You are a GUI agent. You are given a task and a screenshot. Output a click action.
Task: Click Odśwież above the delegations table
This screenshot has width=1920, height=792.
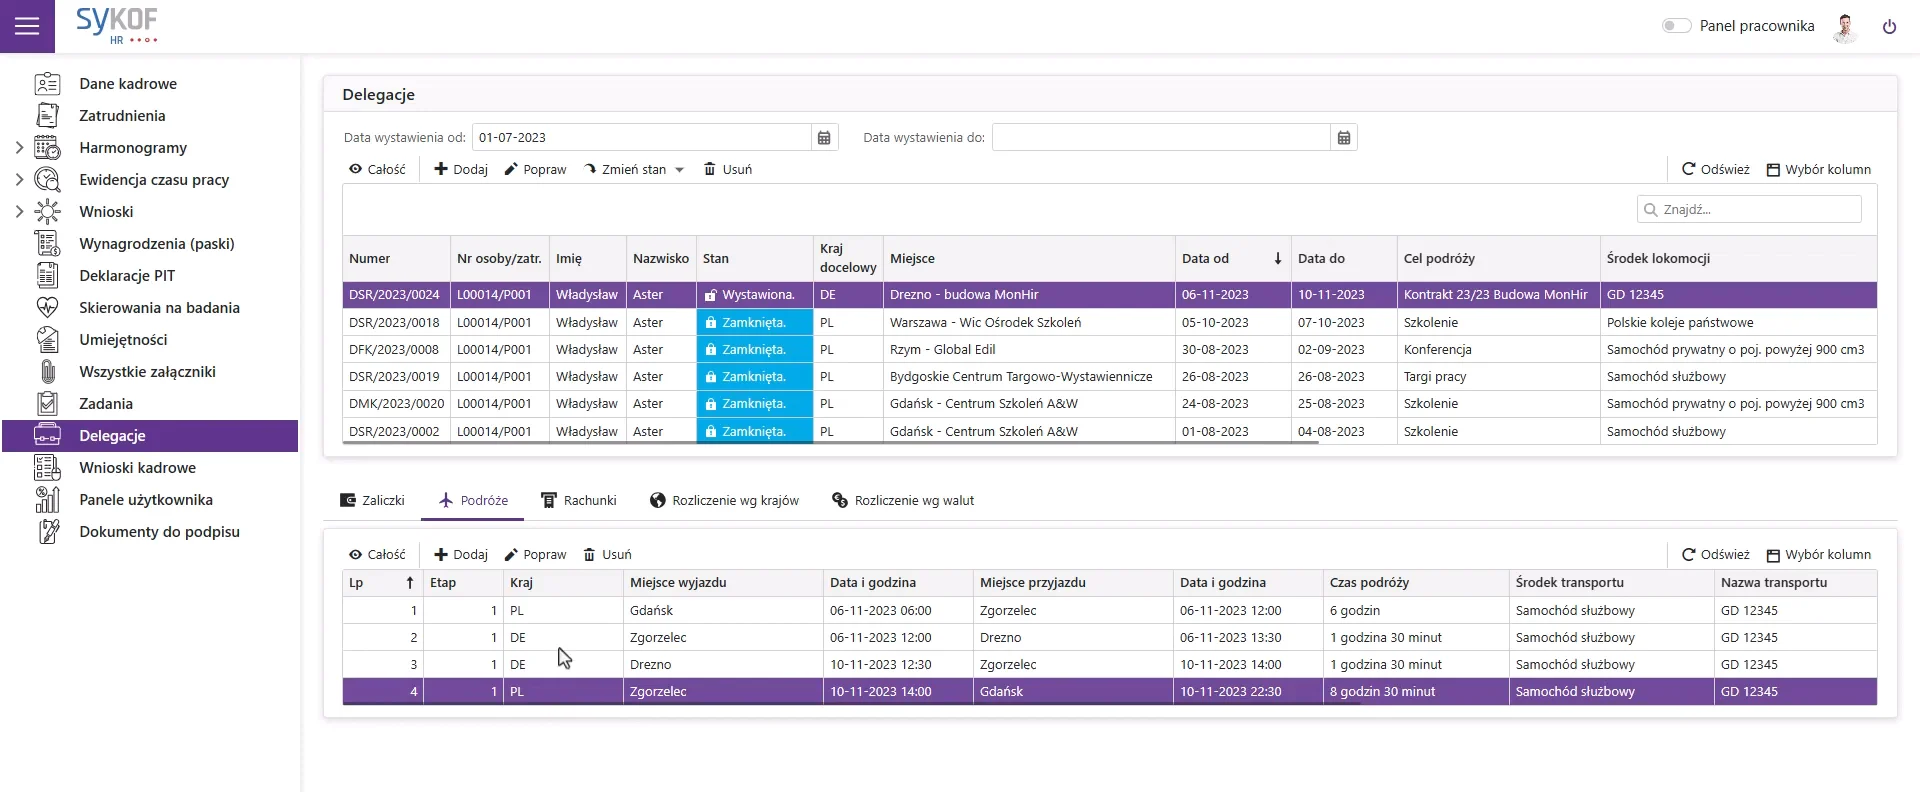click(x=1716, y=170)
